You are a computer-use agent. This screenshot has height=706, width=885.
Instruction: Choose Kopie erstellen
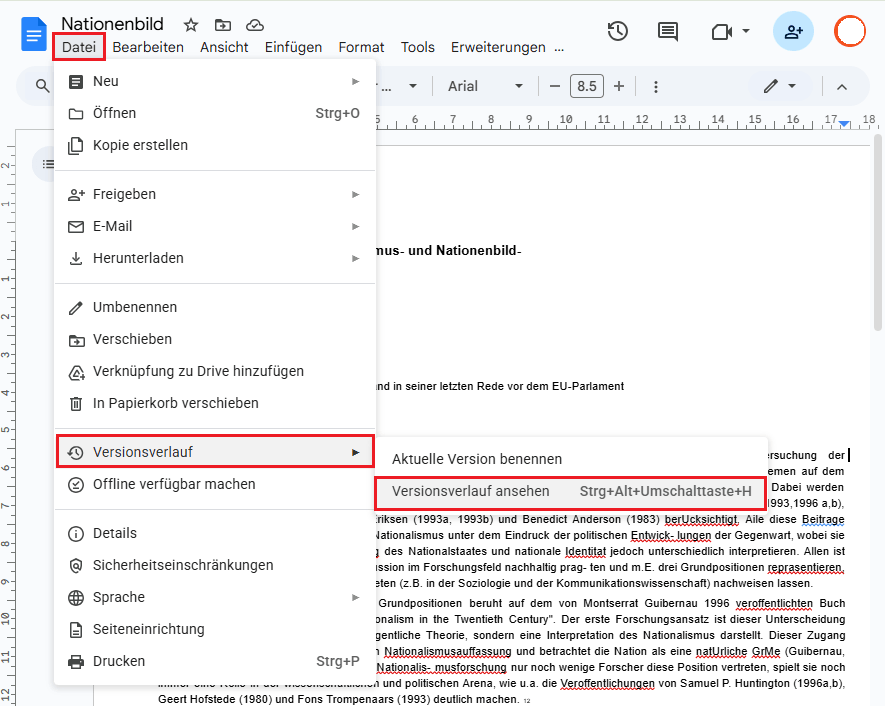(214, 146)
